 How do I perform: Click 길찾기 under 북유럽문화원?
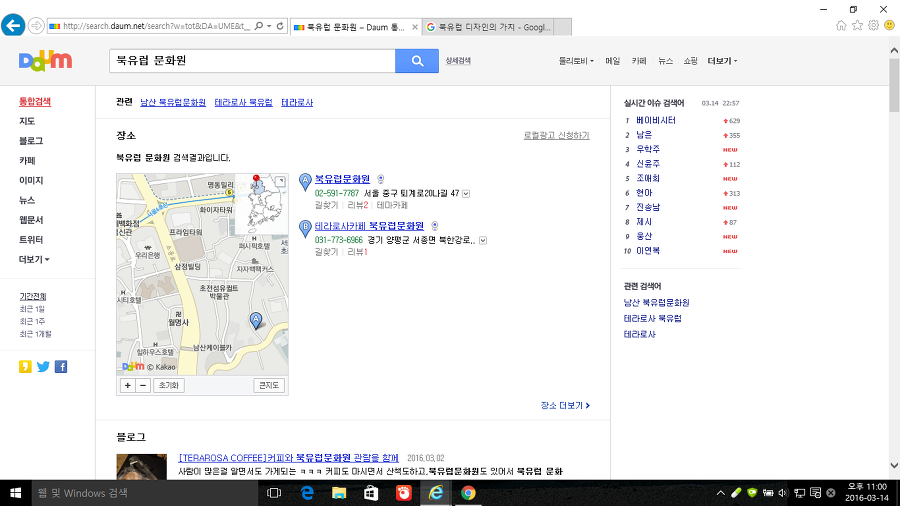pyautogui.click(x=326, y=205)
